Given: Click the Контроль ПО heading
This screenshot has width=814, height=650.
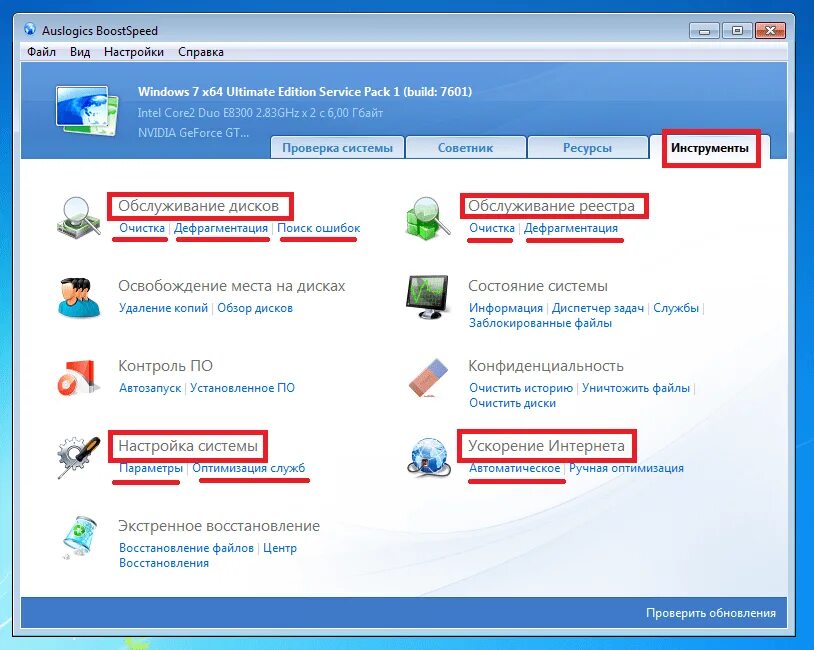Looking at the screenshot, I should coord(166,366).
